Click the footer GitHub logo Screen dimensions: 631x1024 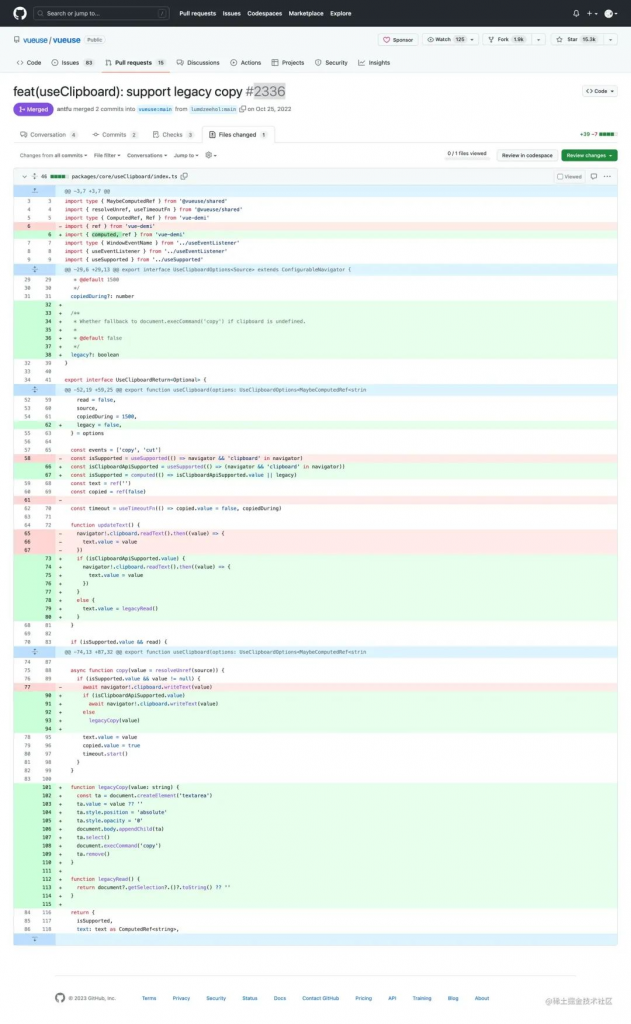(x=60, y=997)
